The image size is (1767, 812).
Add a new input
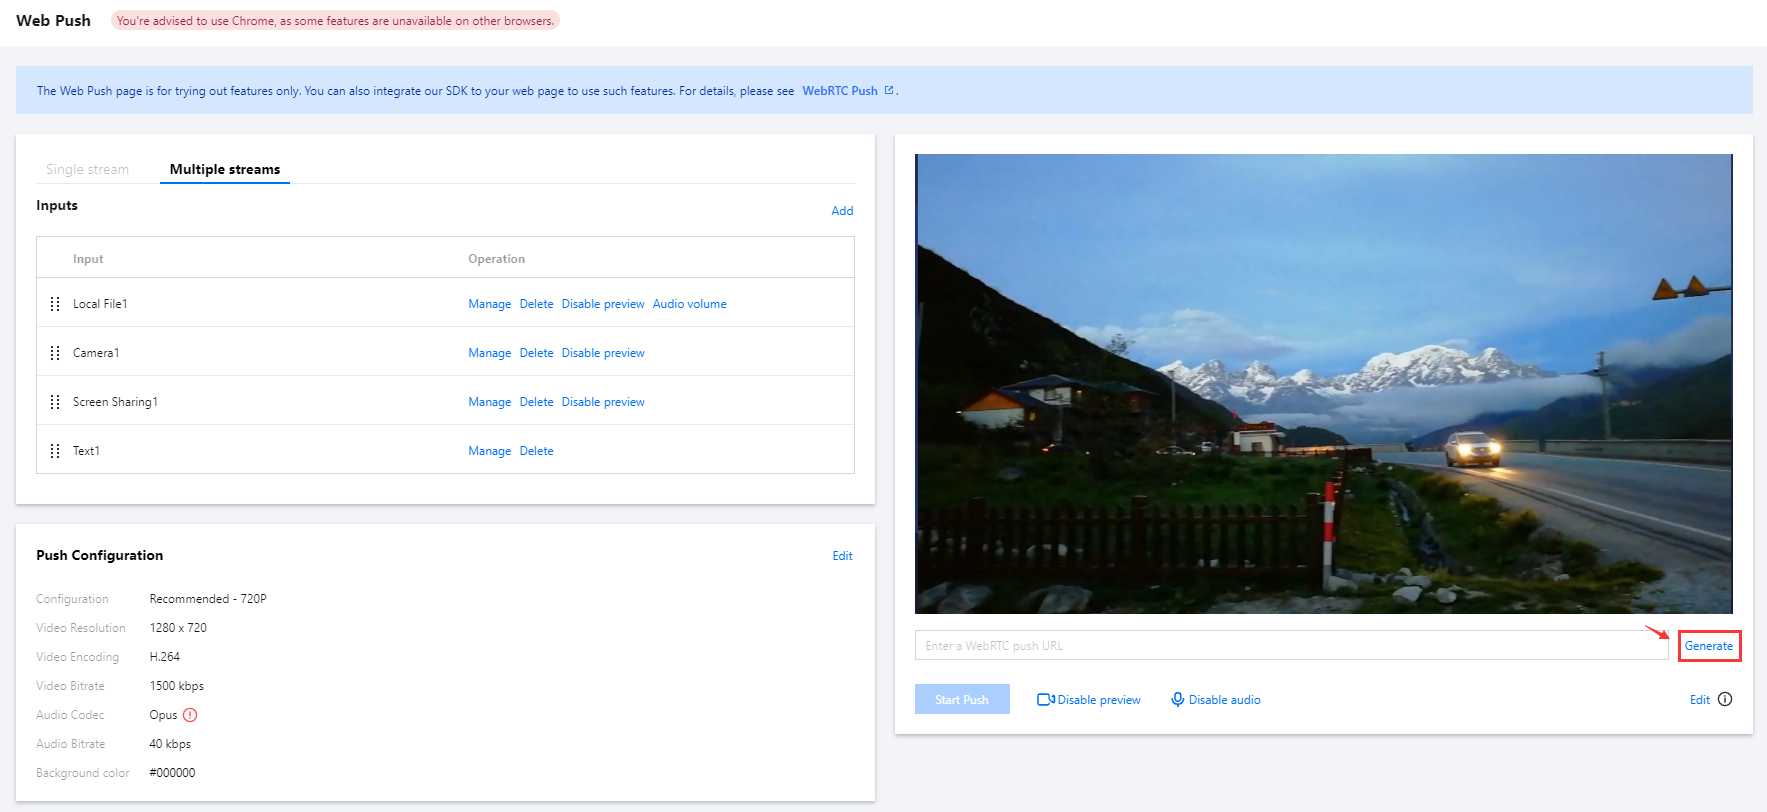coord(842,211)
